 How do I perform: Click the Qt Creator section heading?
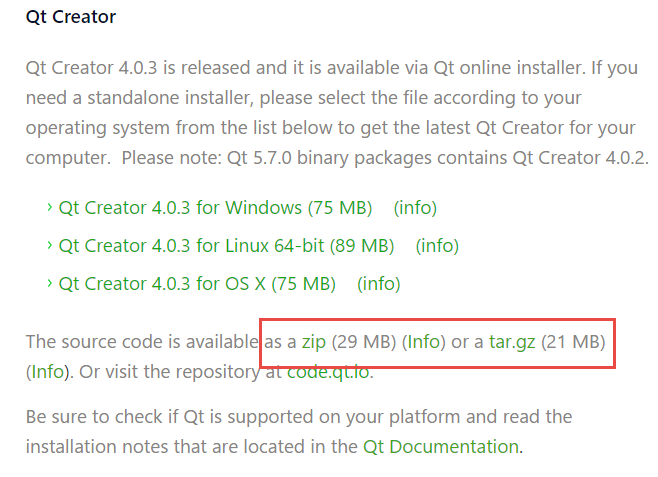pyautogui.click(x=70, y=17)
